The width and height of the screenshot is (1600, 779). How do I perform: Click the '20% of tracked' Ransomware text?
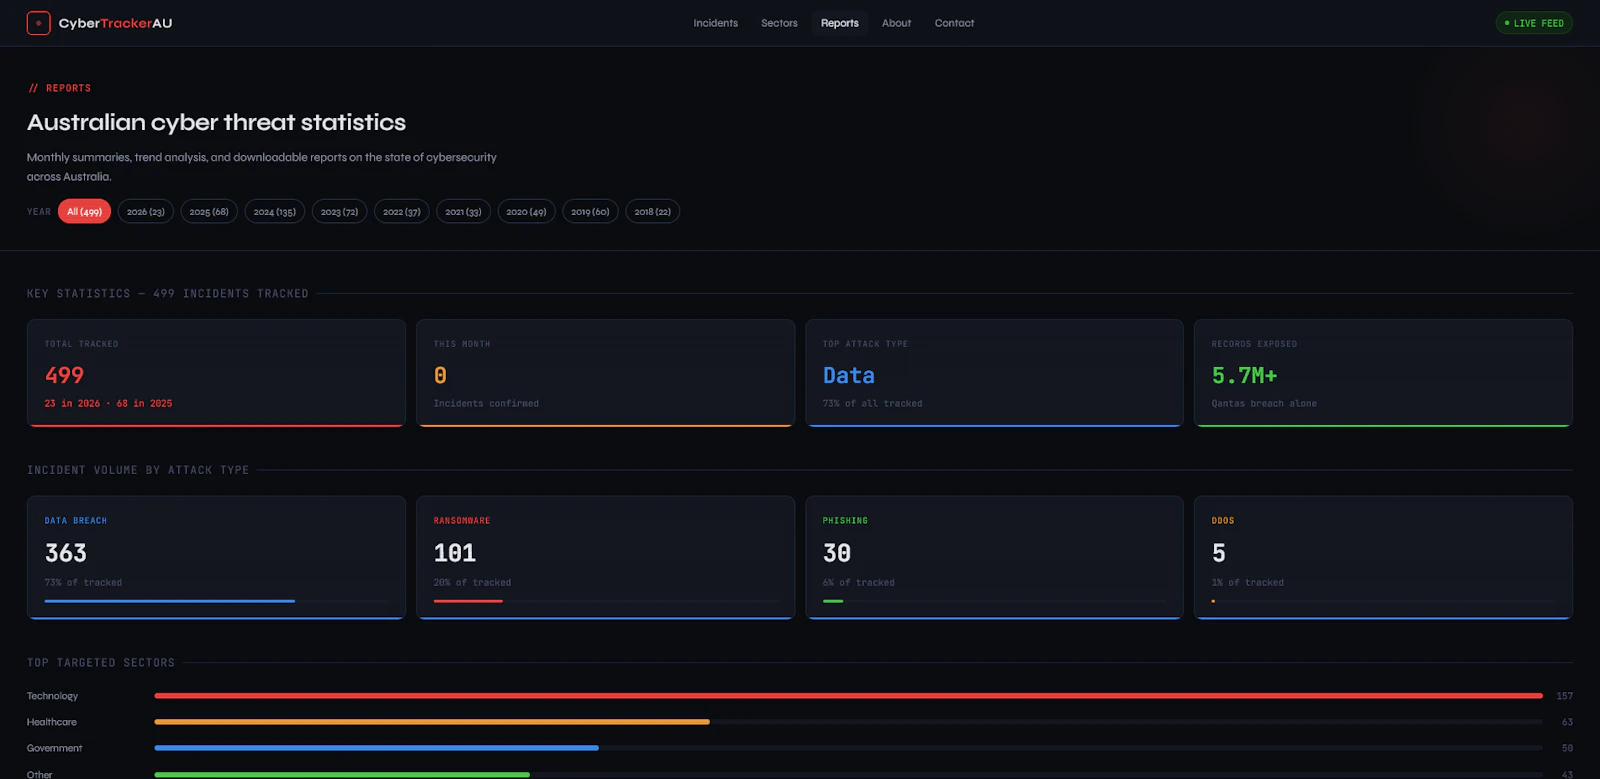click(472, 583)
